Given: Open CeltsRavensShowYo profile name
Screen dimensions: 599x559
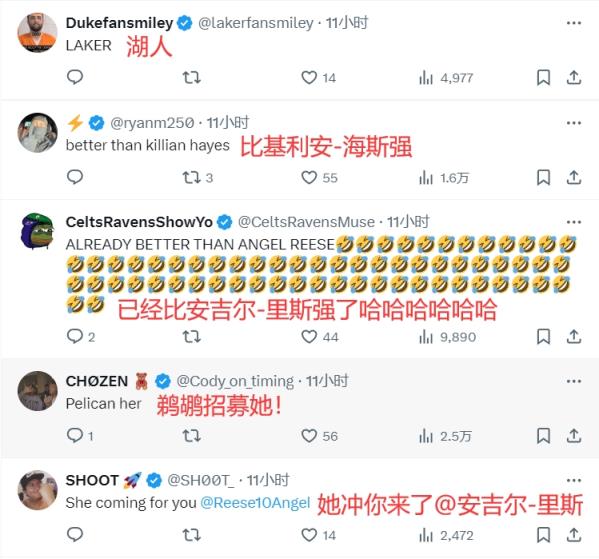Looking at the screenshot, I should [x=139, y=222].
